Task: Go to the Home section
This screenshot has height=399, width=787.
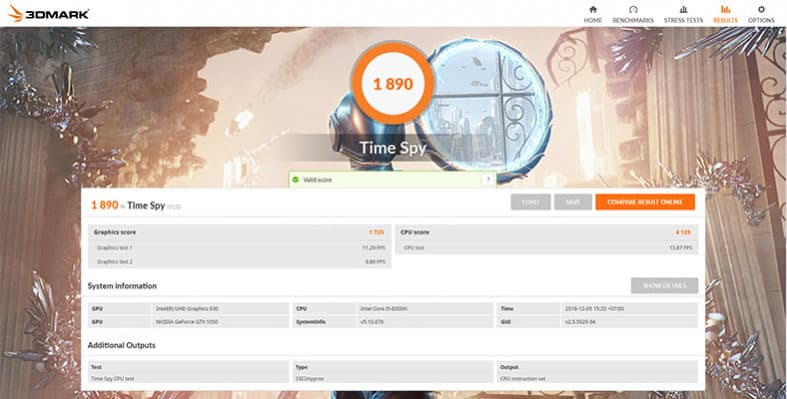Action: point(592,14)
